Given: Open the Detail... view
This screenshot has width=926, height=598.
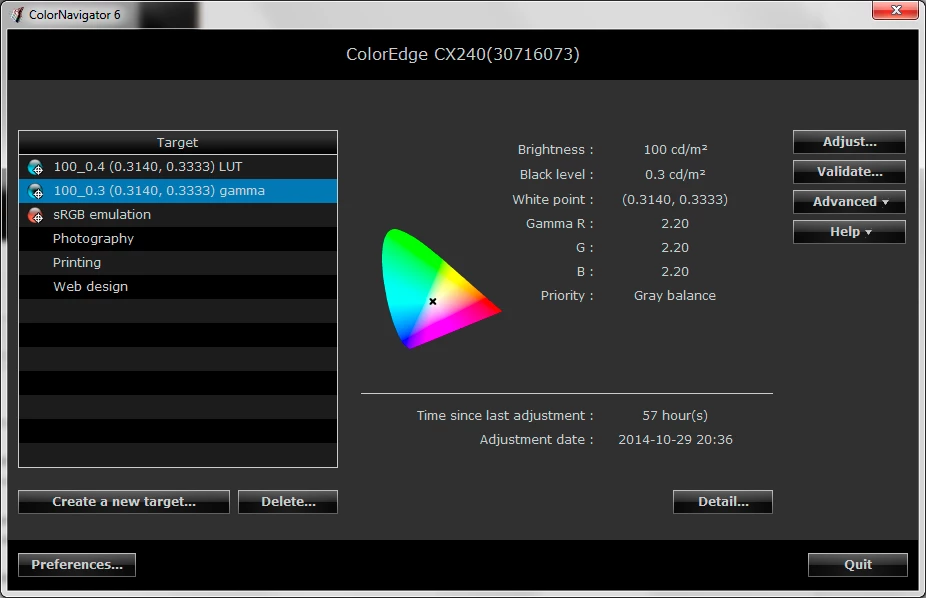Looking at the screenshot, I should point(723,502).
